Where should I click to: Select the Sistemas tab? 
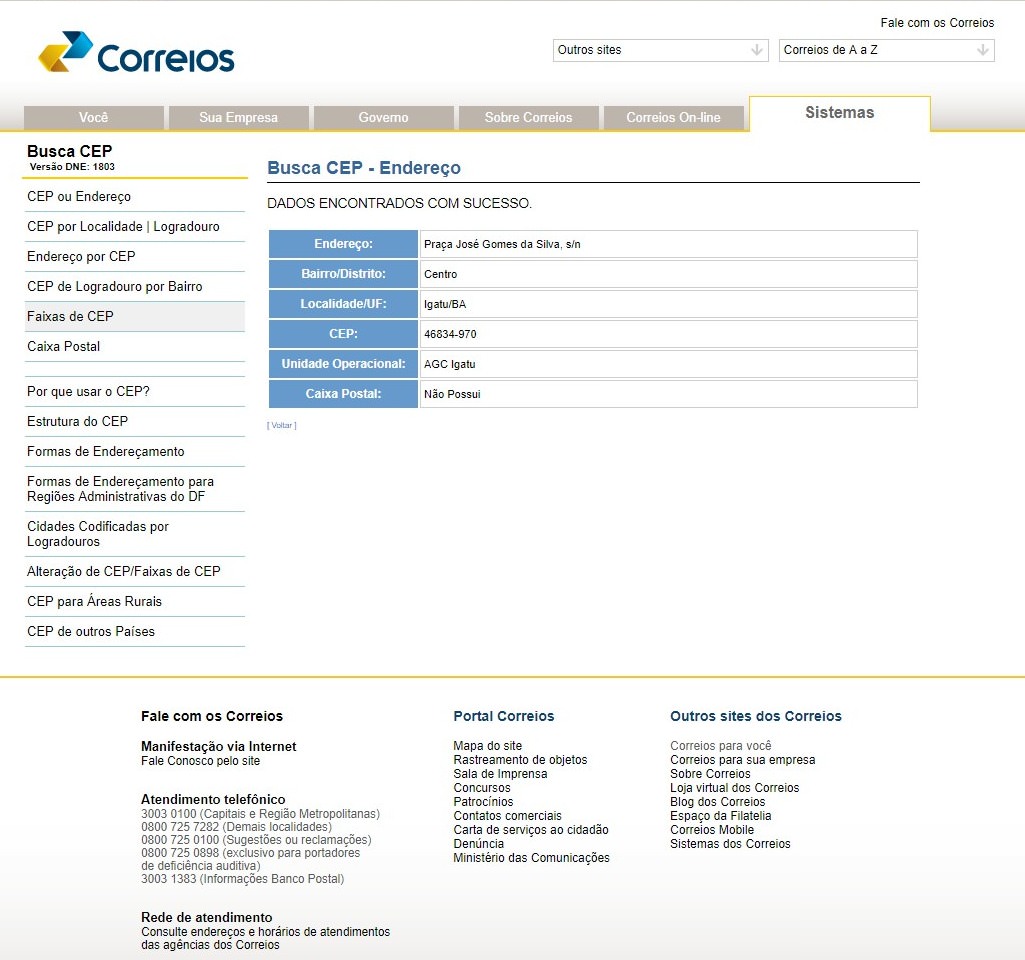839,113
